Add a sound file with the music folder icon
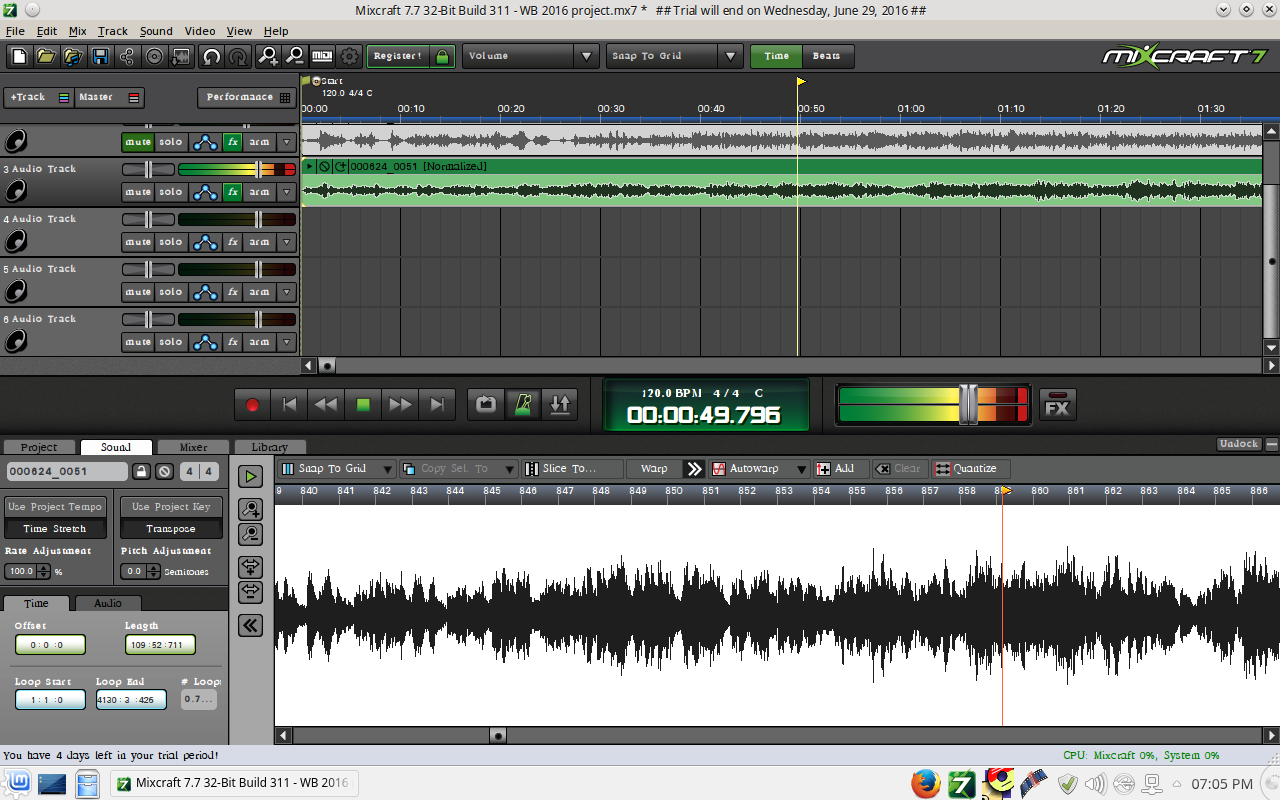Image resolution: width=1280 pixels, height=800 pixels. tap(73, 56)
